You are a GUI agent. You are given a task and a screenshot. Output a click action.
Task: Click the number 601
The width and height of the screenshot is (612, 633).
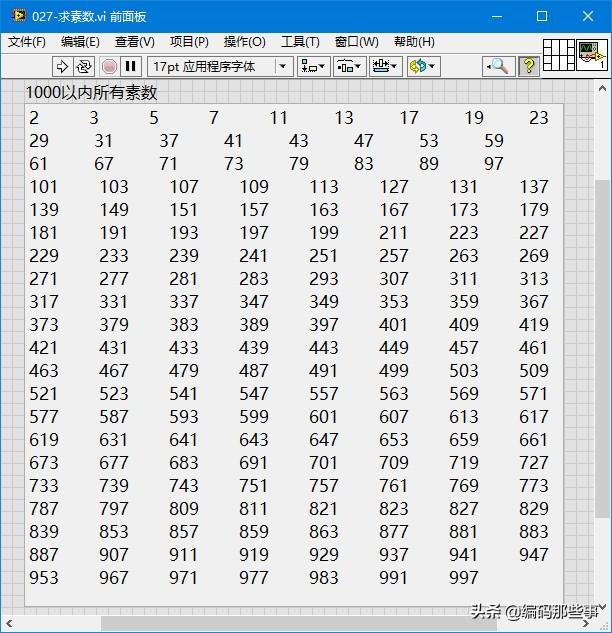tap(324, 417)
